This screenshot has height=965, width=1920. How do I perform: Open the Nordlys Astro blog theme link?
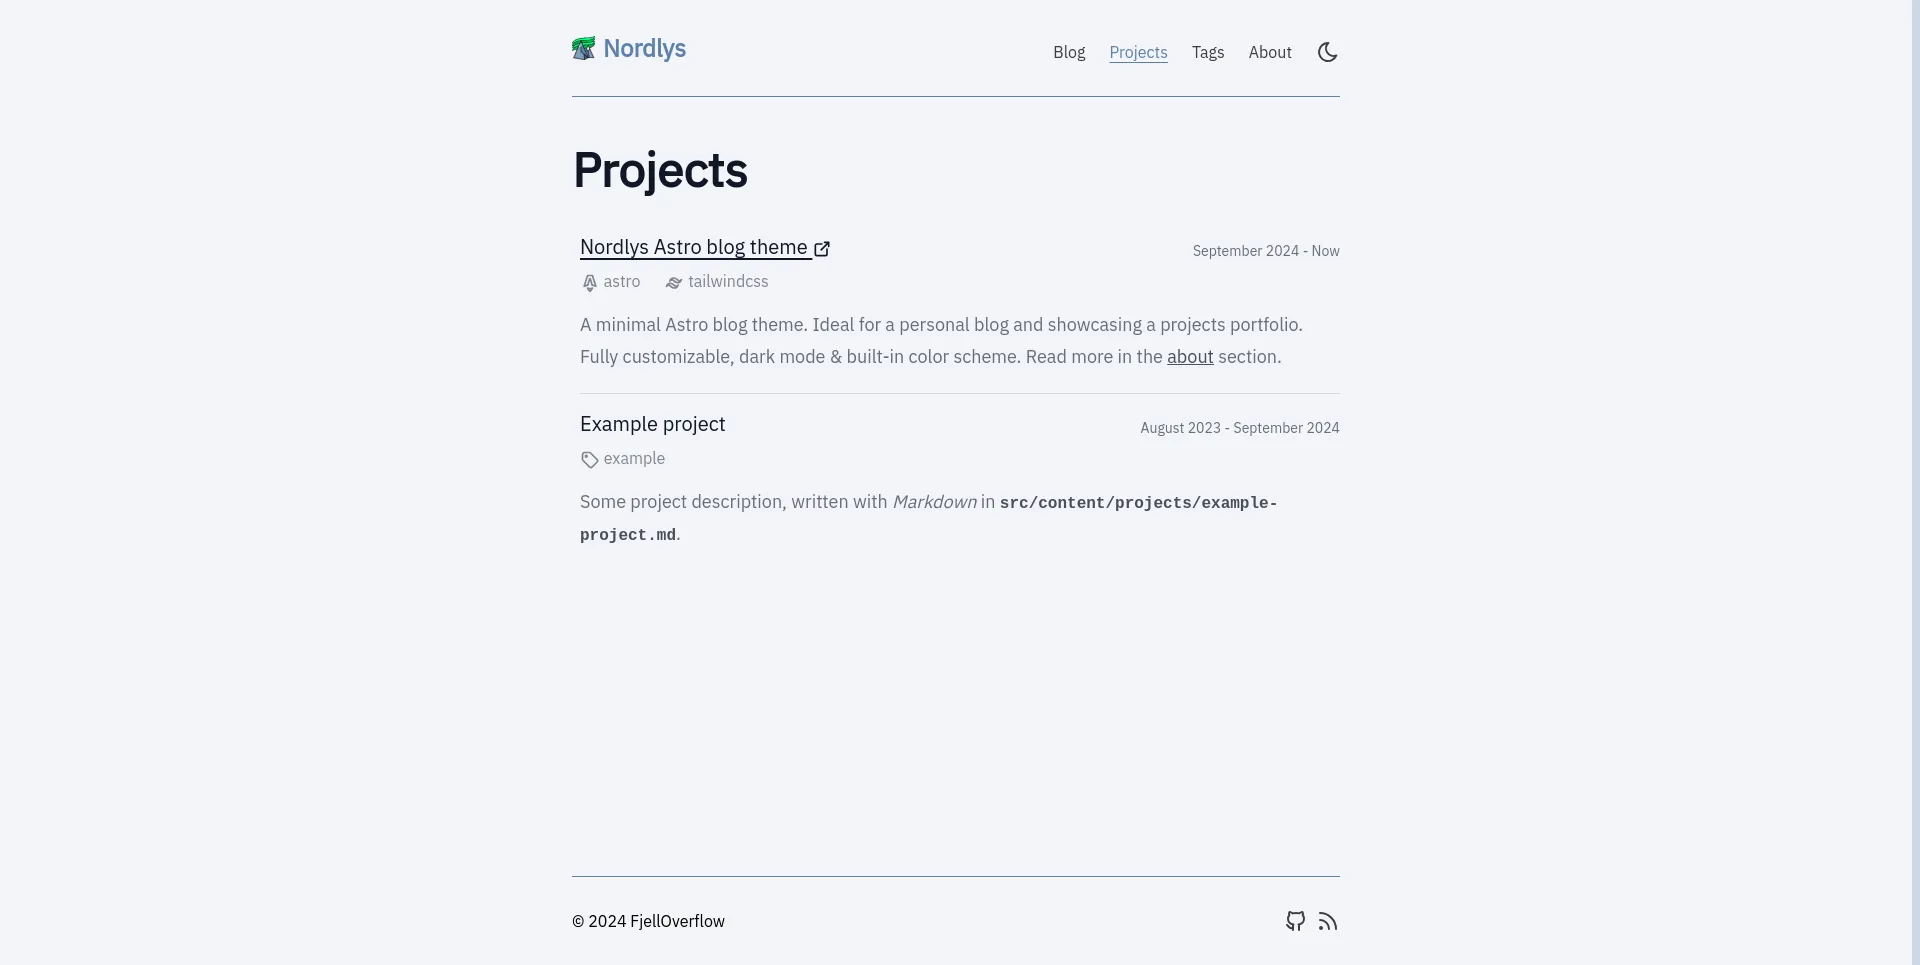(x=694, y=247)
